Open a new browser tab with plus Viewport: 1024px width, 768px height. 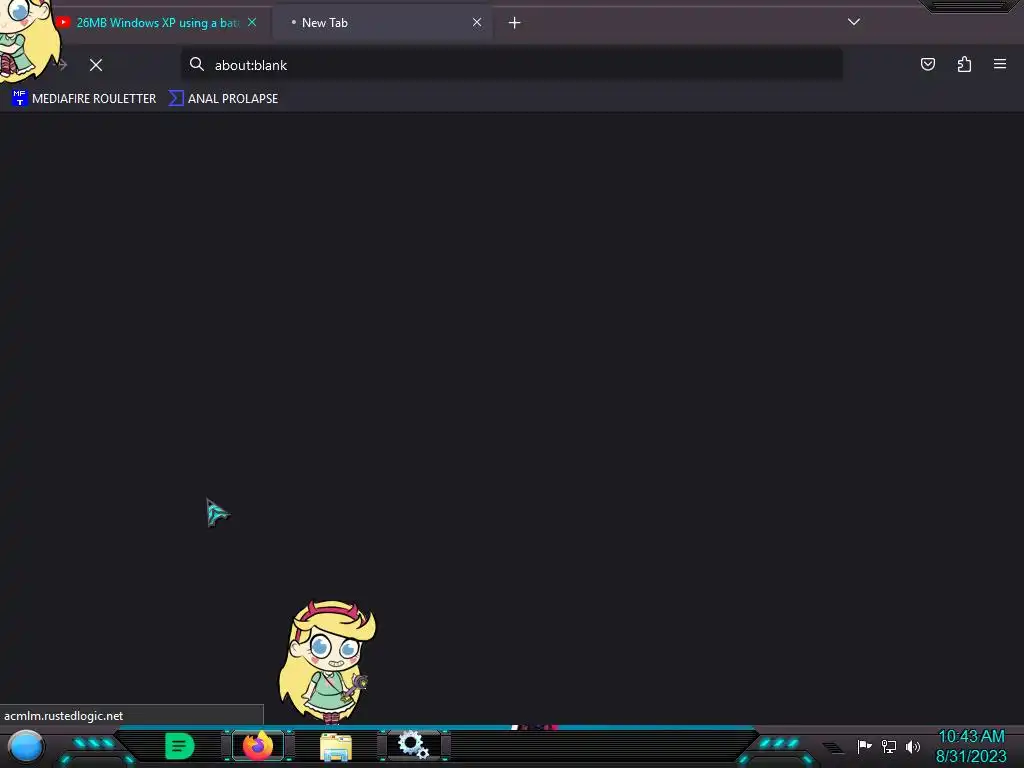(x=515, y=23)
